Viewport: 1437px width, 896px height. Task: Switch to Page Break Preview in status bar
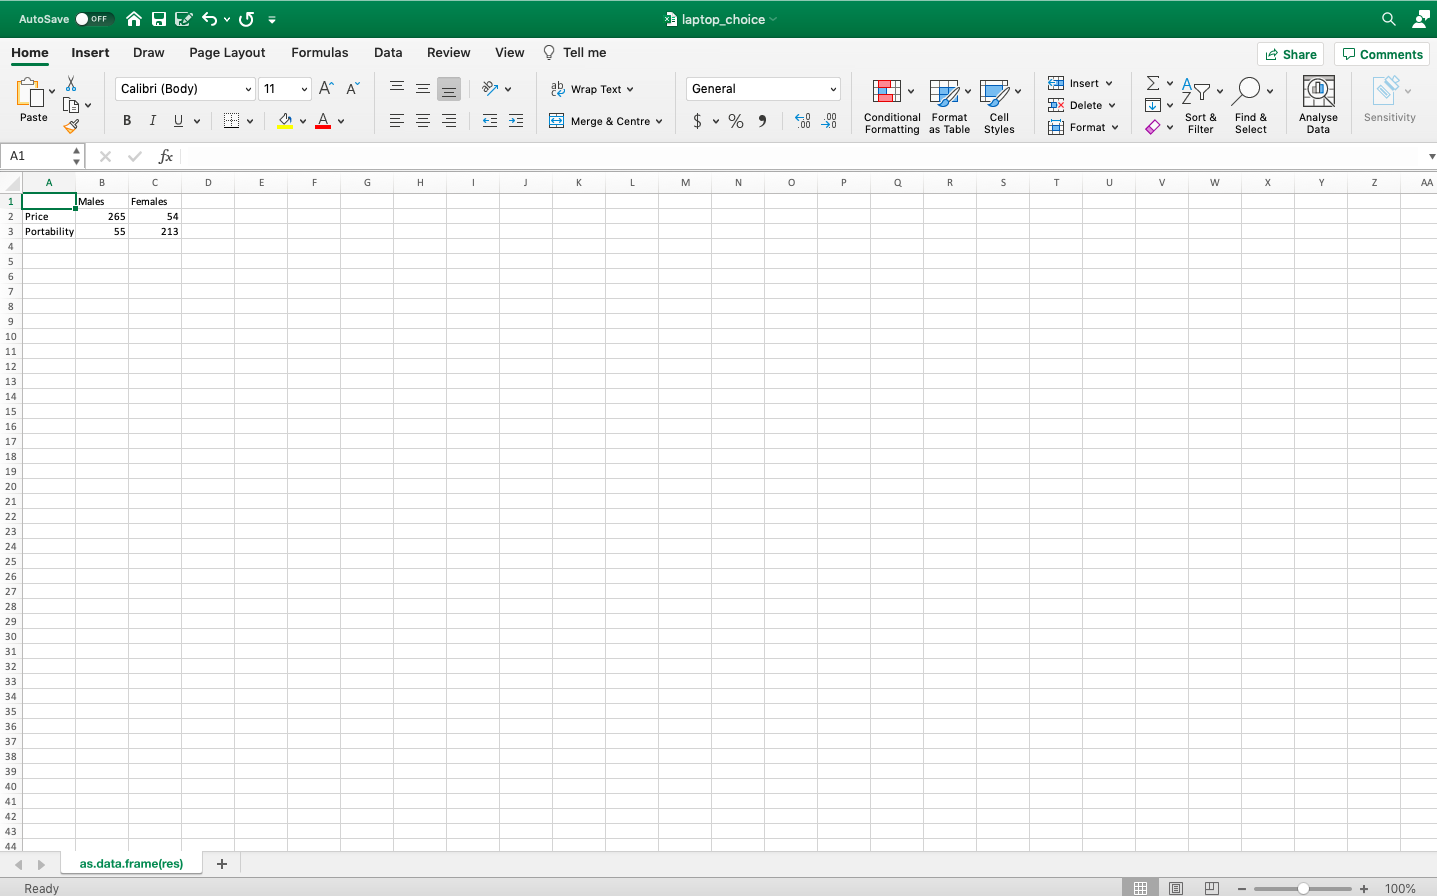click(1211, 888)
